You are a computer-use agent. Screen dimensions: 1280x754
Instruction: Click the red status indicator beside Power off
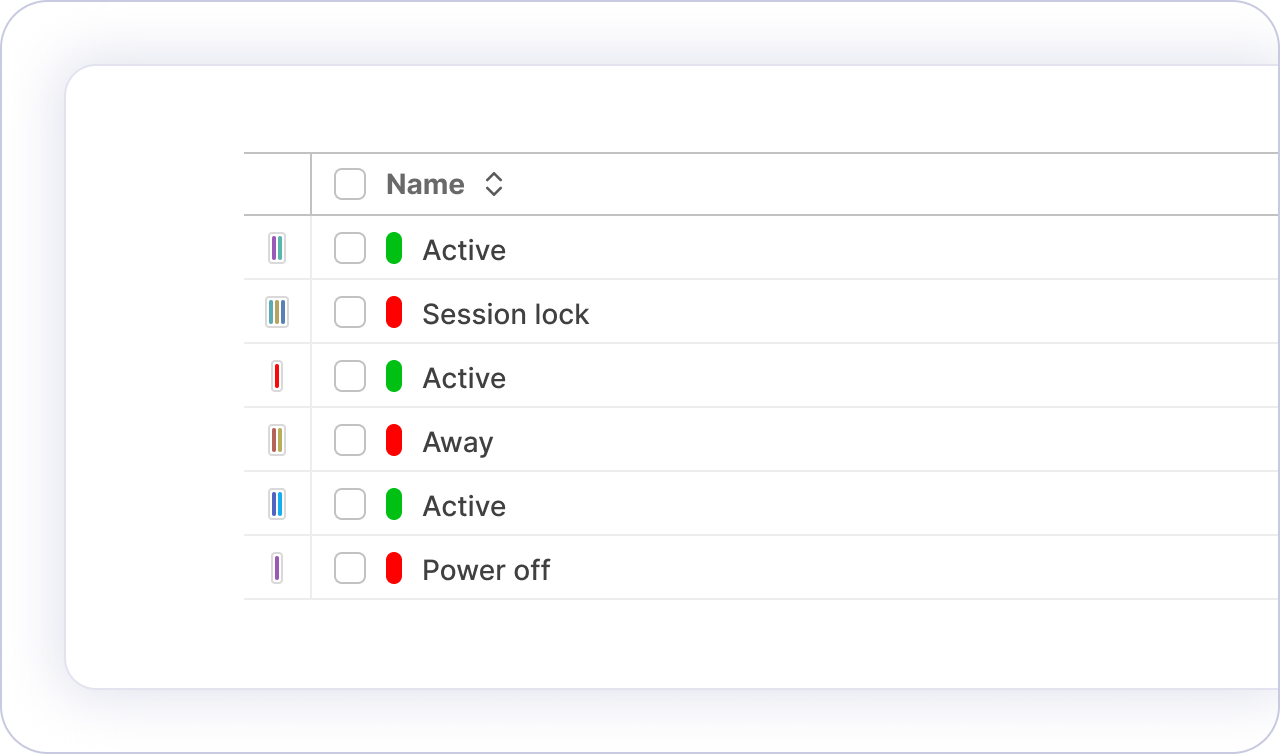click(x=394, y=568)
